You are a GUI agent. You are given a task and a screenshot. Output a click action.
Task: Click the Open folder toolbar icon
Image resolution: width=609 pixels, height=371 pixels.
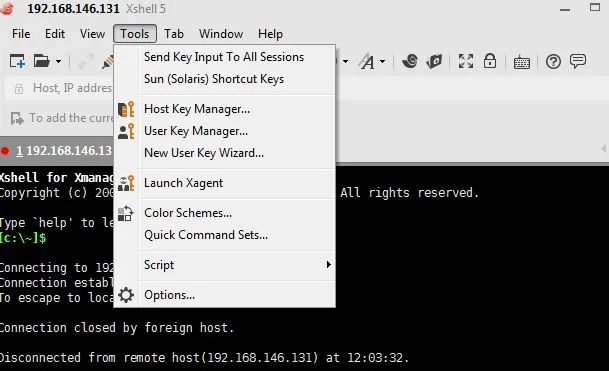(x=42, y=61)
